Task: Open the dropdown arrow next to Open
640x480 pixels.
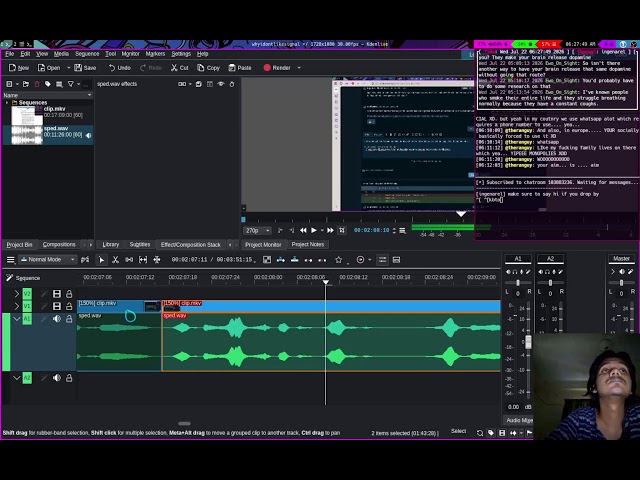Action: tap(69, 68)
